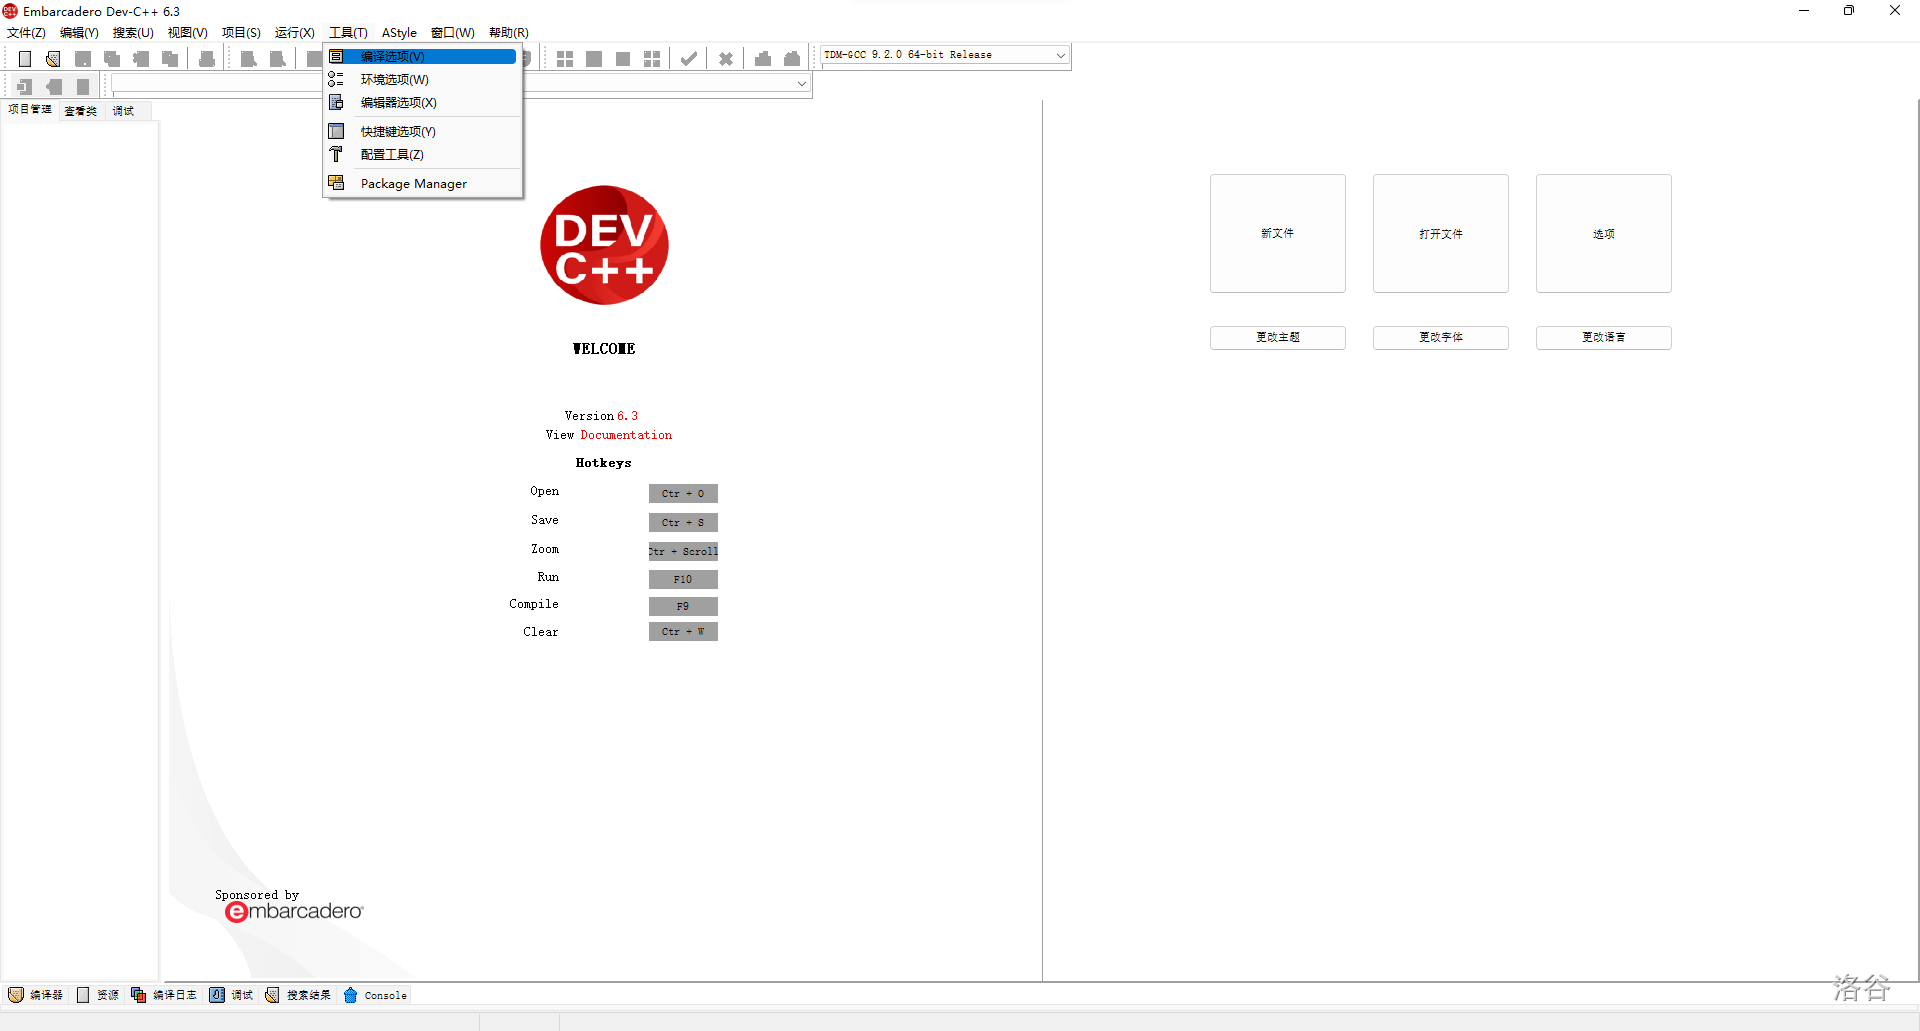Open the 视图(V) menu
The width and height of the screenshot is (1920, 1031).
pos(187,33)
